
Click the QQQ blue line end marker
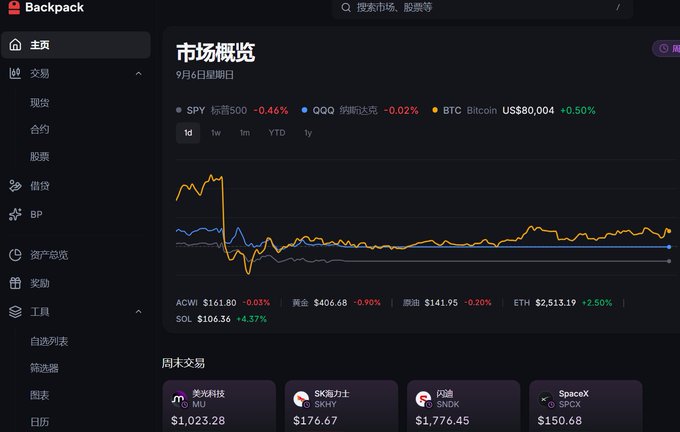669,247
